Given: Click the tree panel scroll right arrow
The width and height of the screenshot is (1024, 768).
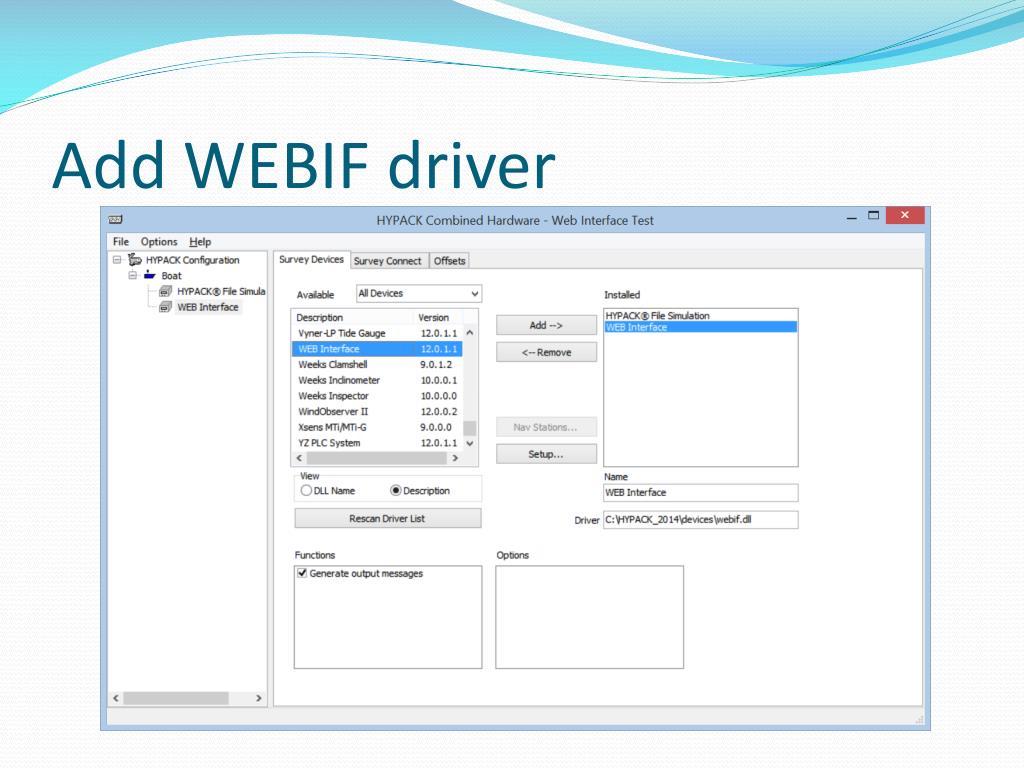Looking at the screenshot, I should click(259, 698).
